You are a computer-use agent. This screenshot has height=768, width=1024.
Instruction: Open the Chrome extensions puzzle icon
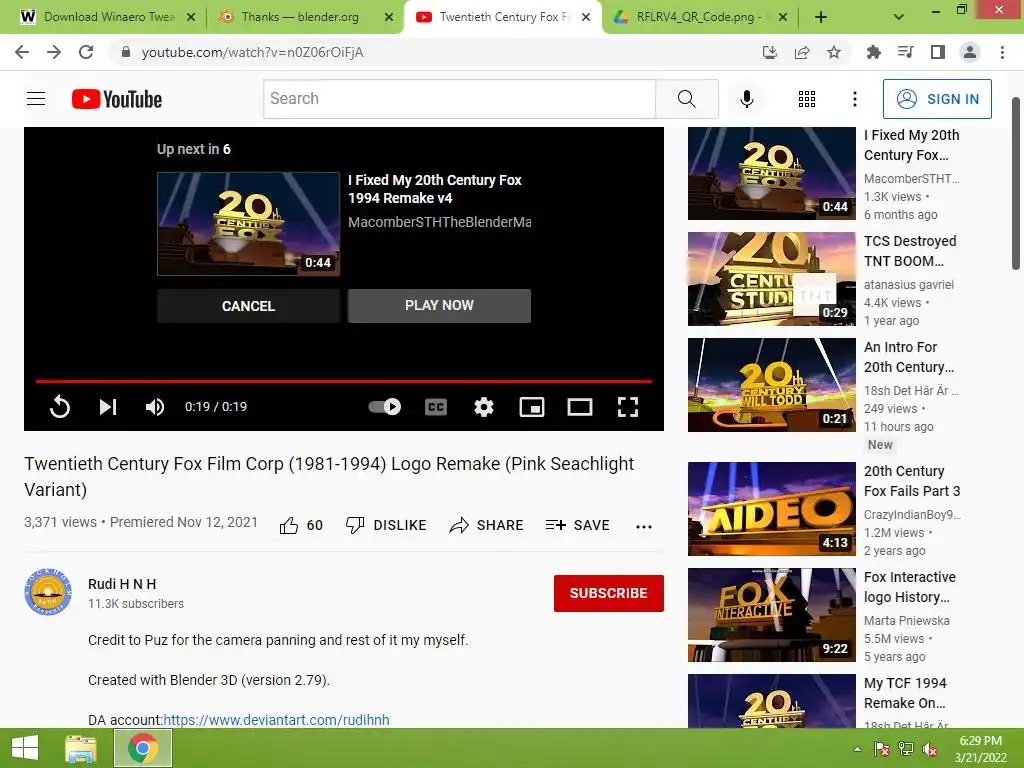point(873,52)
